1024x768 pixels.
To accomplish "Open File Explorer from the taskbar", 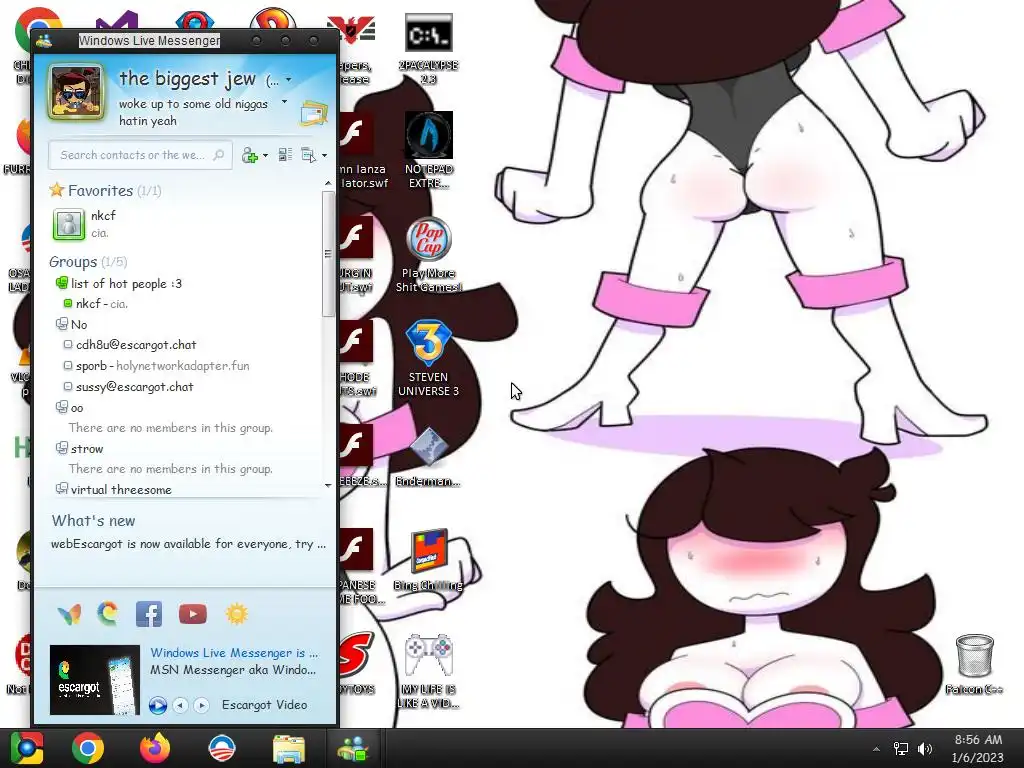I will point(289,748).
